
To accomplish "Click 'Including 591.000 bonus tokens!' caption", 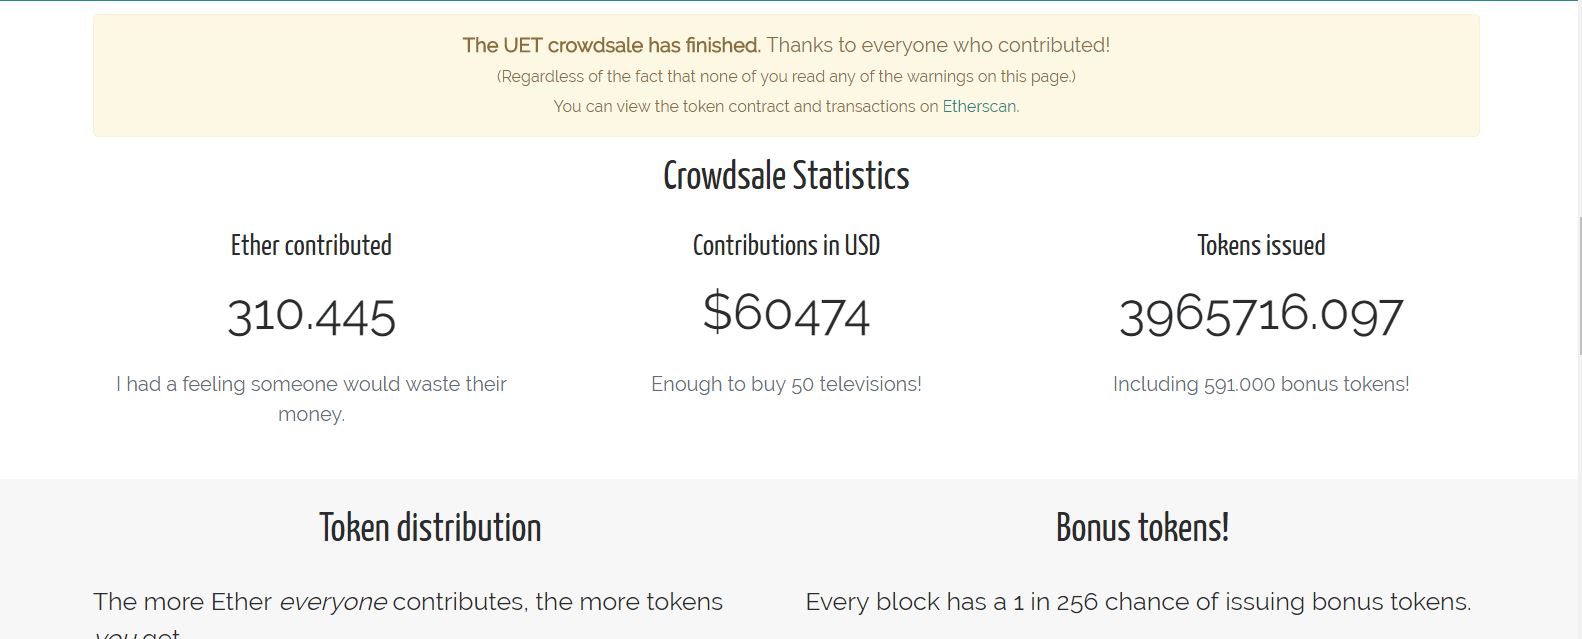I will click(x=1261, y=384).
